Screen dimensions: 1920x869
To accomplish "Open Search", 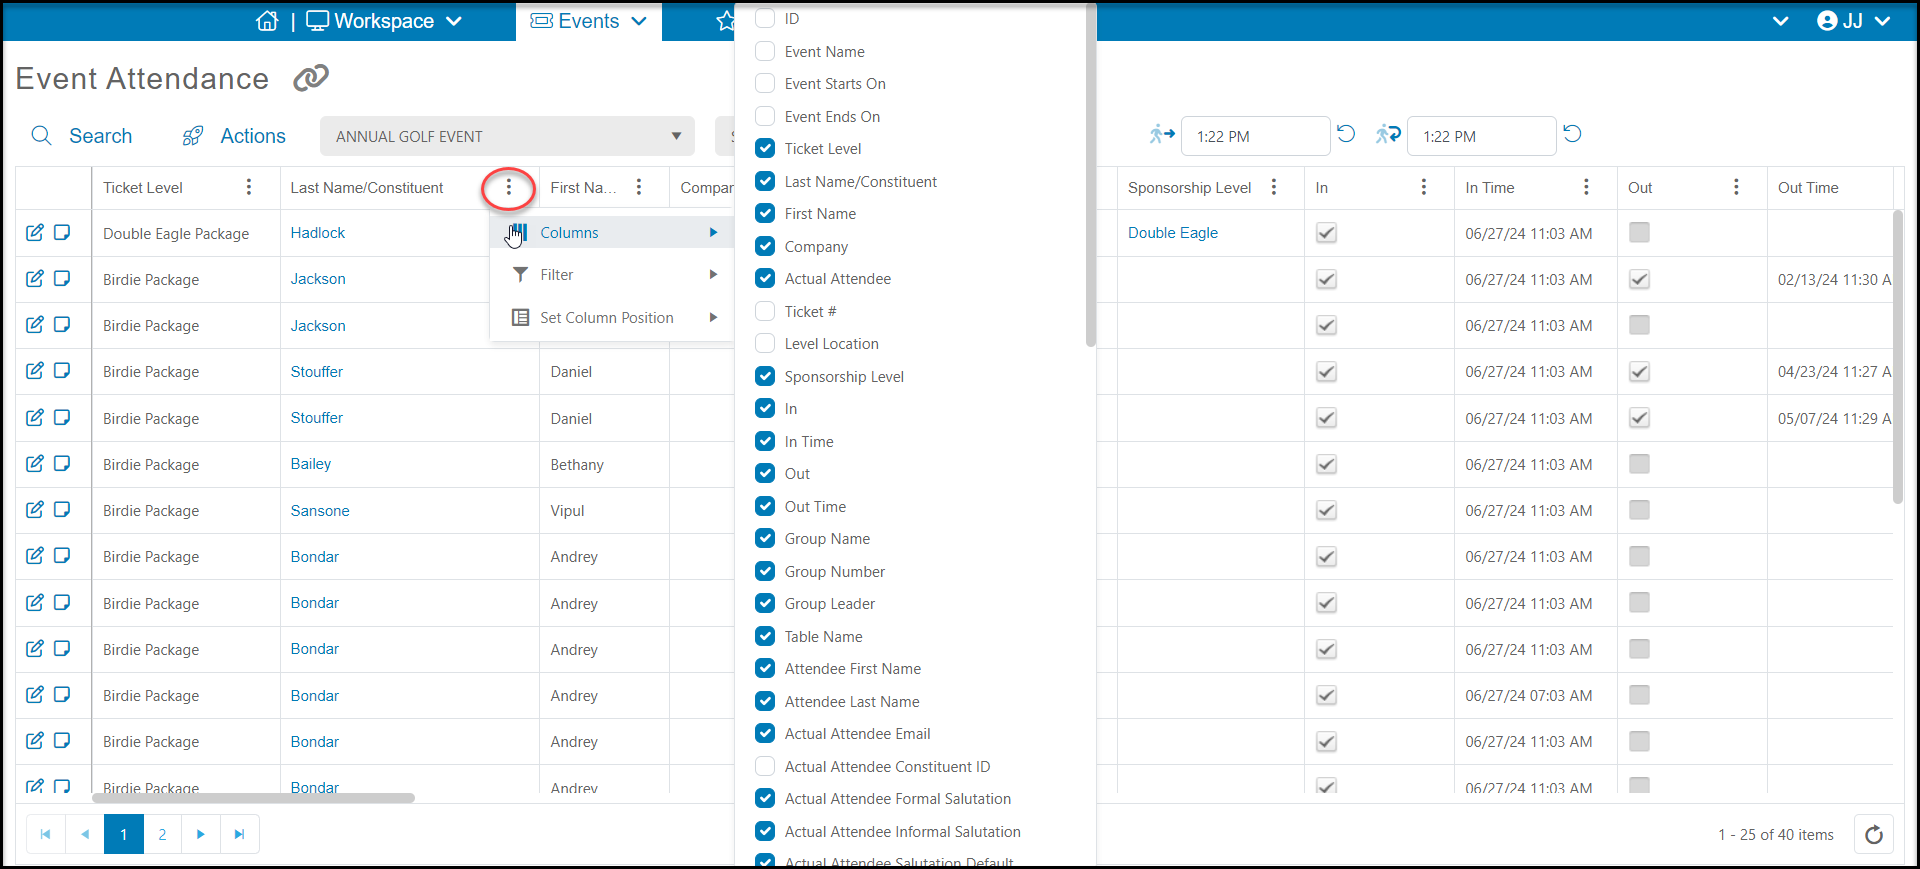I will (x=82, y=136).
